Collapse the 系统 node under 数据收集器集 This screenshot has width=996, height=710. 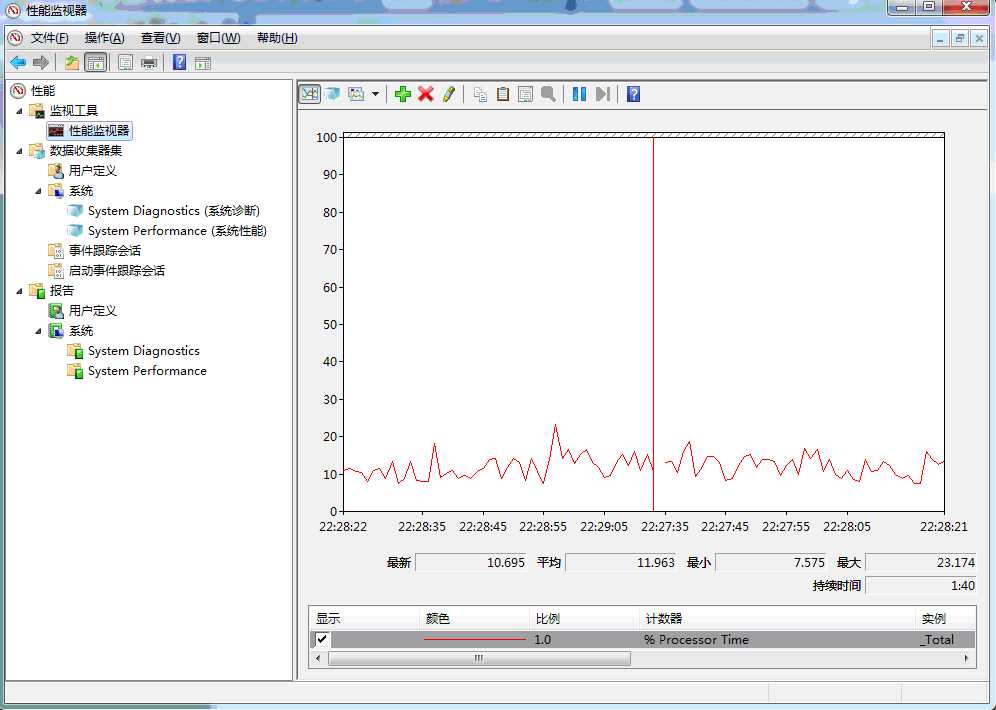(x=38, y=191)
